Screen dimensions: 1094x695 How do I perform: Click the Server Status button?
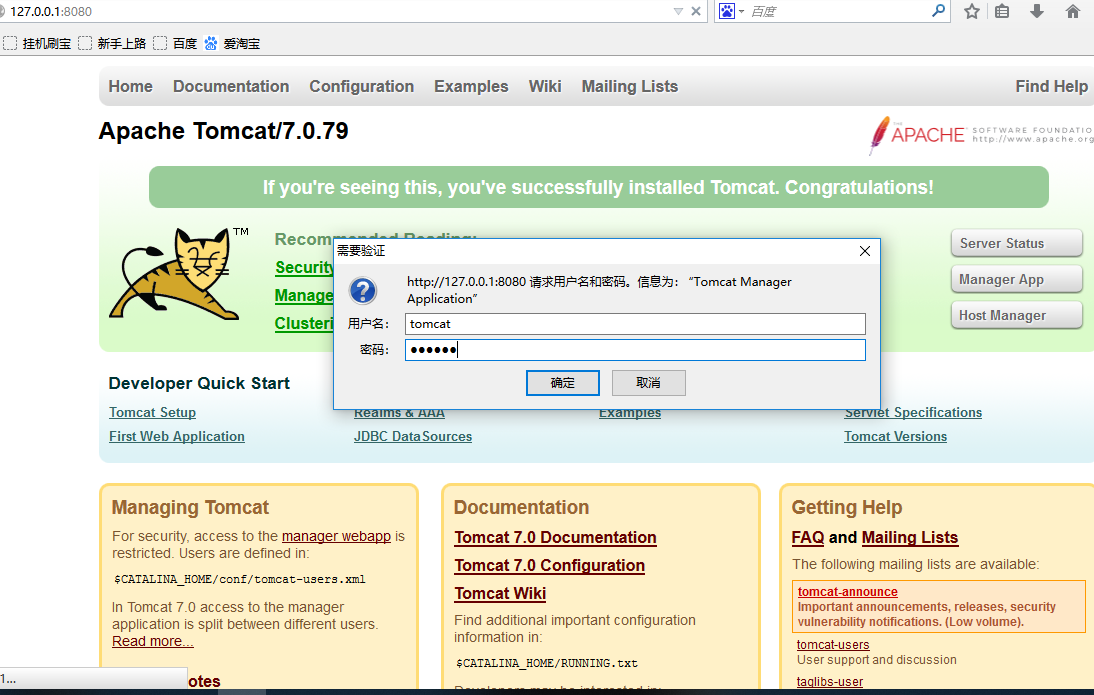coord(1017,244)
